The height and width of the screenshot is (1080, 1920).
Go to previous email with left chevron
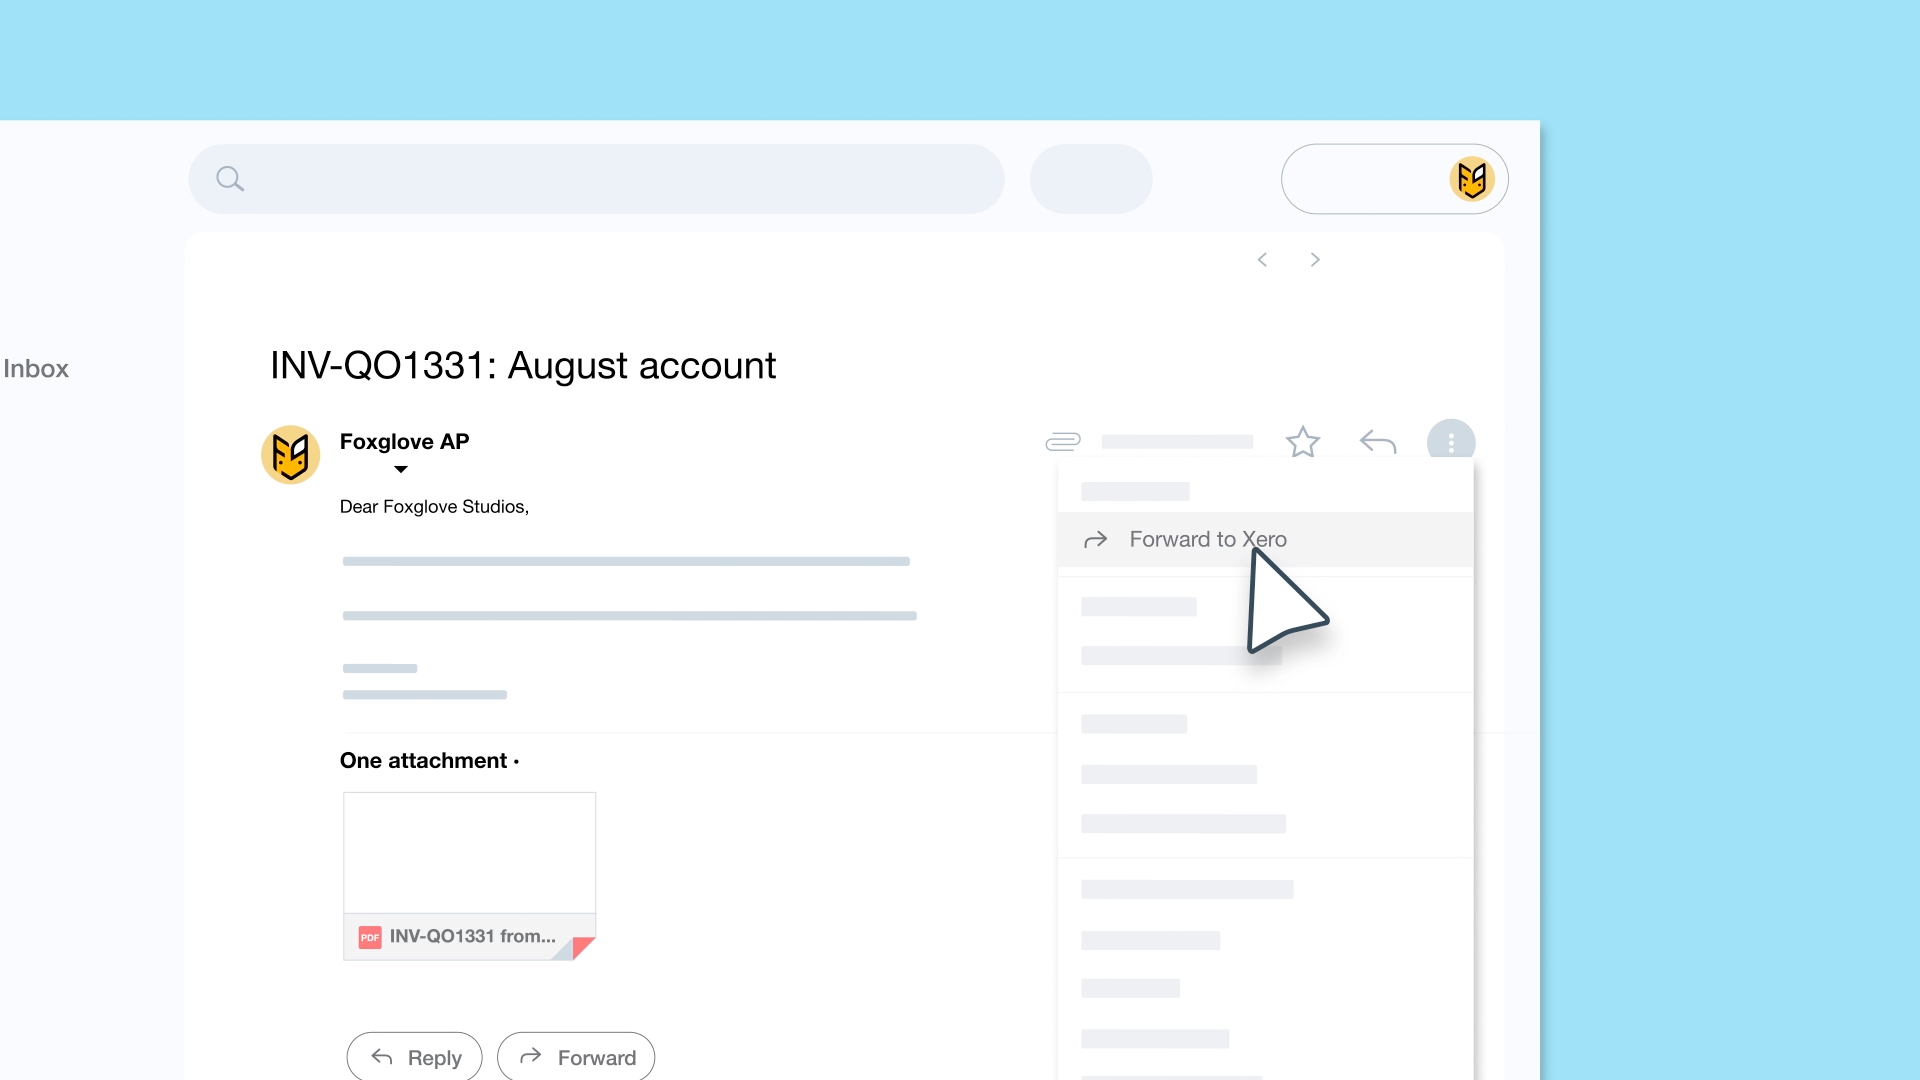[x=1262, y=260]
